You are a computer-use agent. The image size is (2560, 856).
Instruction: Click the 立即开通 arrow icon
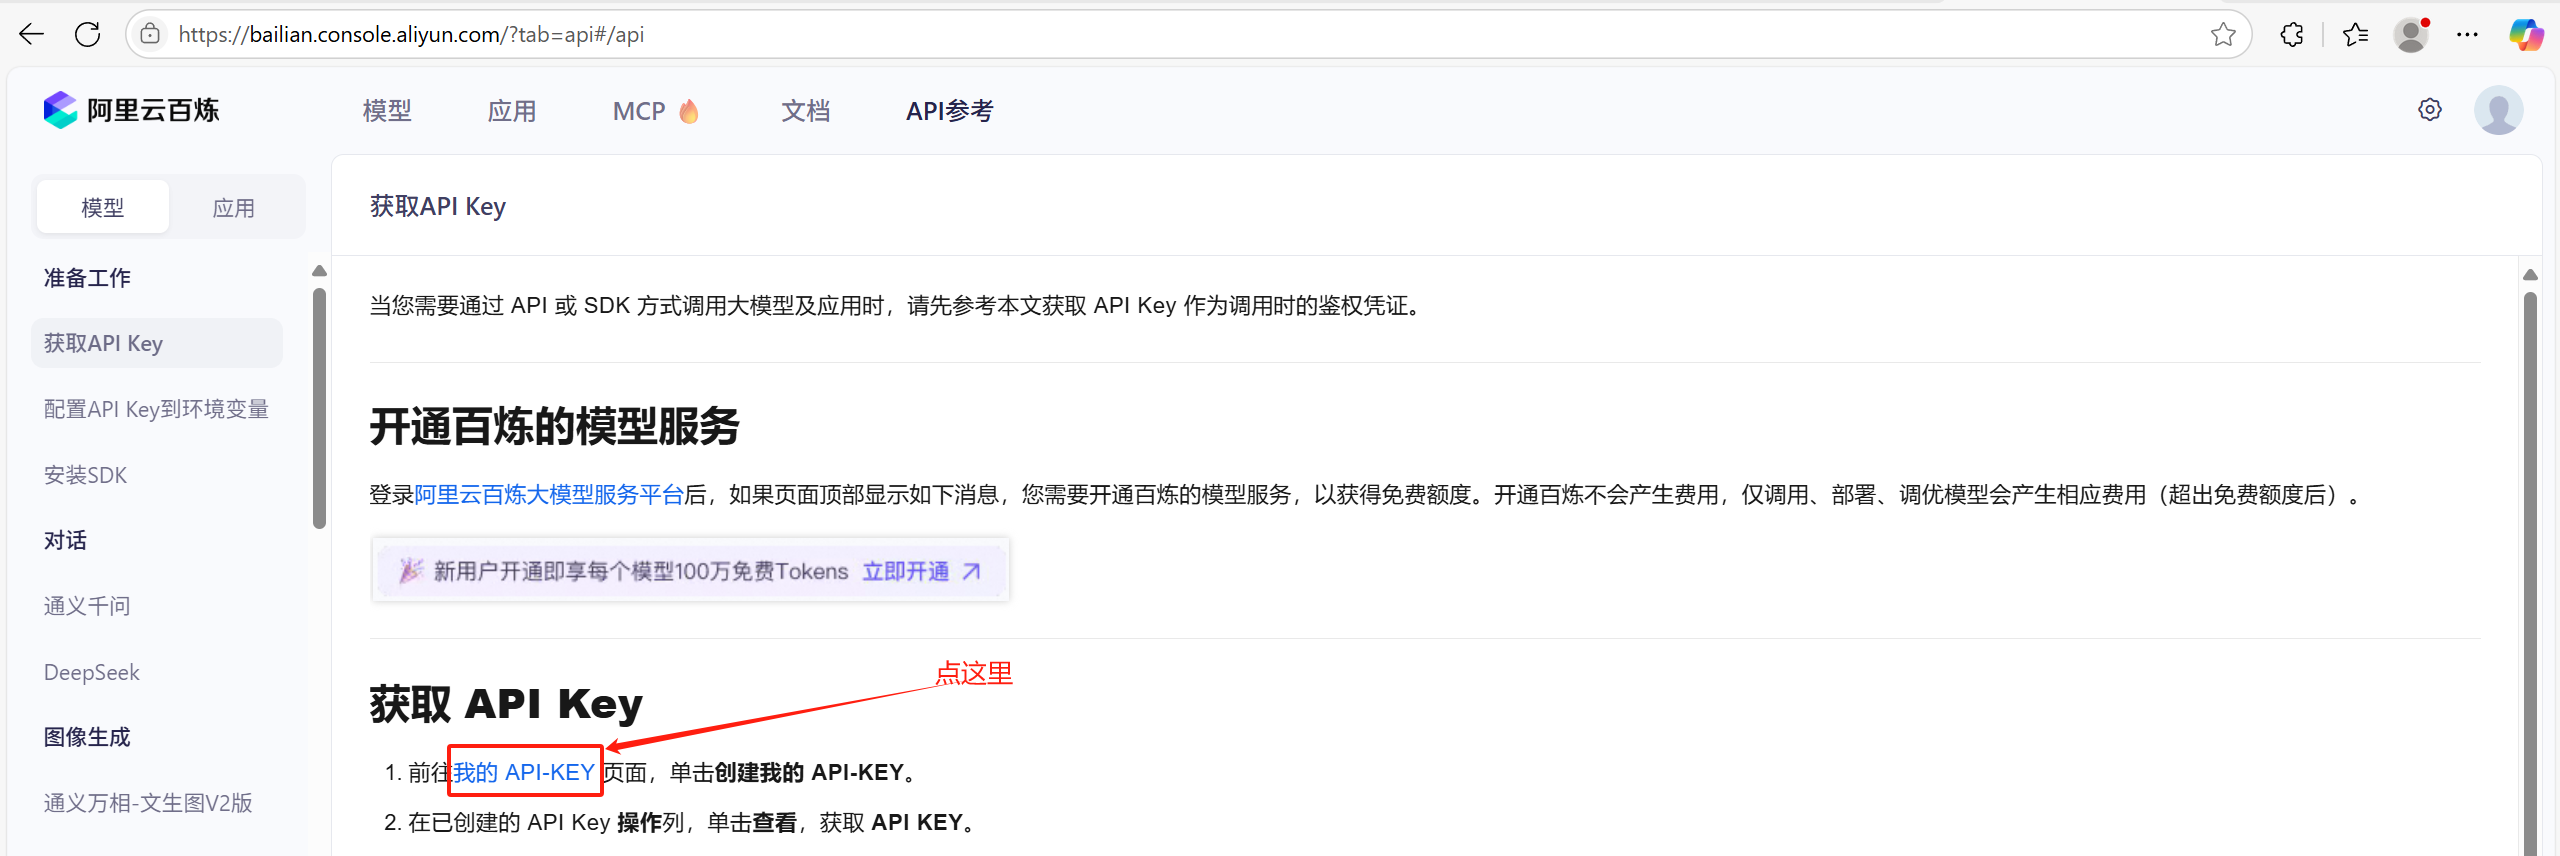coord(971,571)
